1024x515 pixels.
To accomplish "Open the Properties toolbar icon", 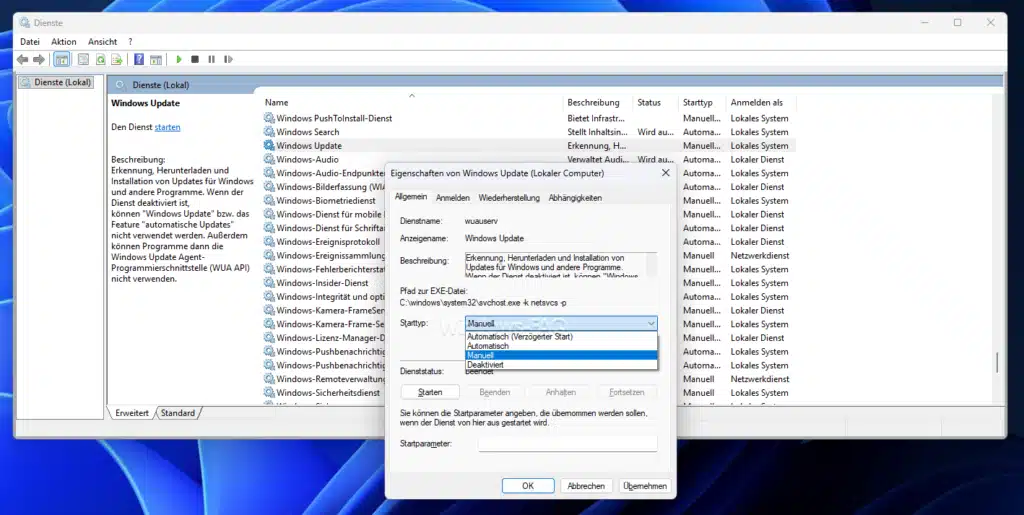I will 84,59.
